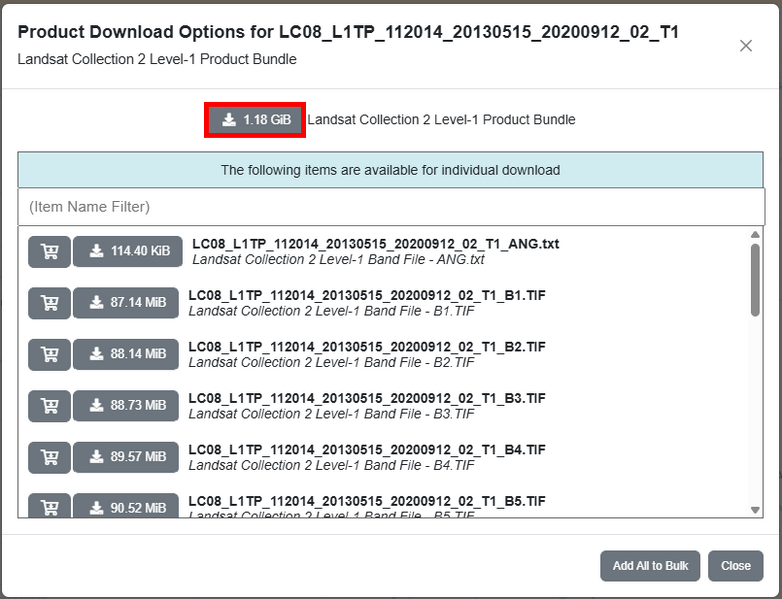Close the dialog with the X icon
Viewport: 782px width, 599px height.
click(x=746, y=46)
